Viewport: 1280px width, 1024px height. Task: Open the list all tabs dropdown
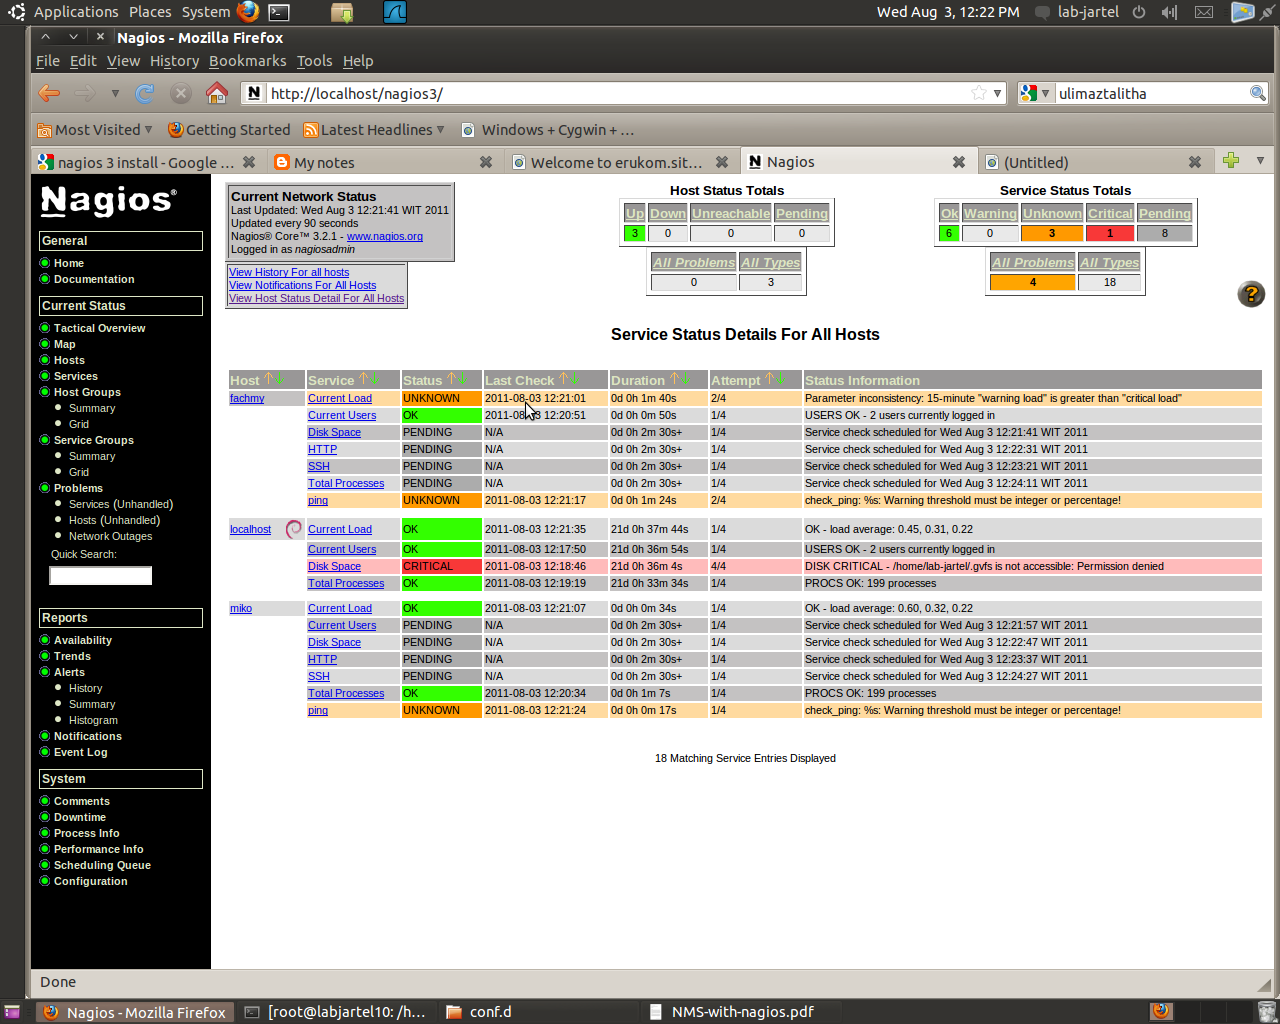tap(1260, 160)
